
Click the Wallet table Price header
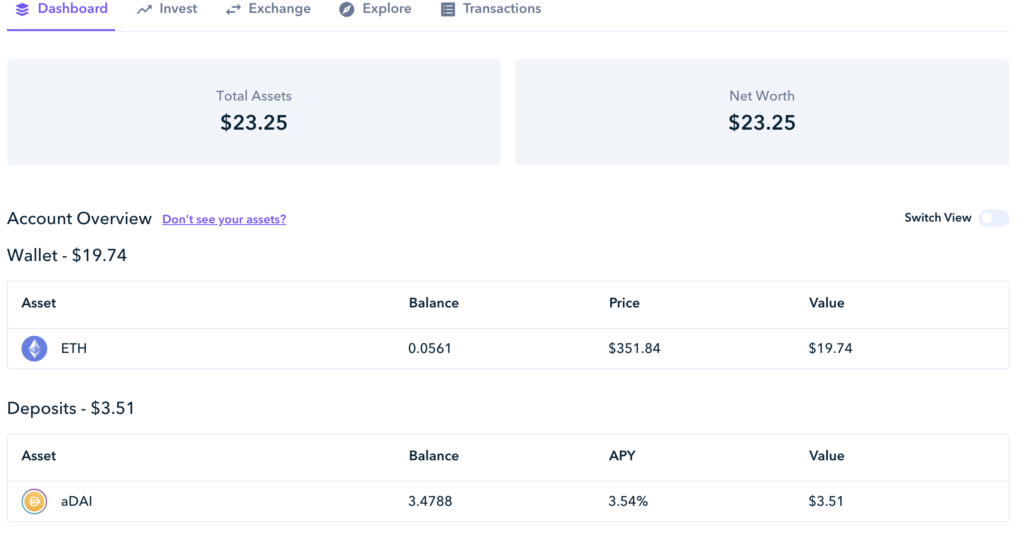click(624, 303)
